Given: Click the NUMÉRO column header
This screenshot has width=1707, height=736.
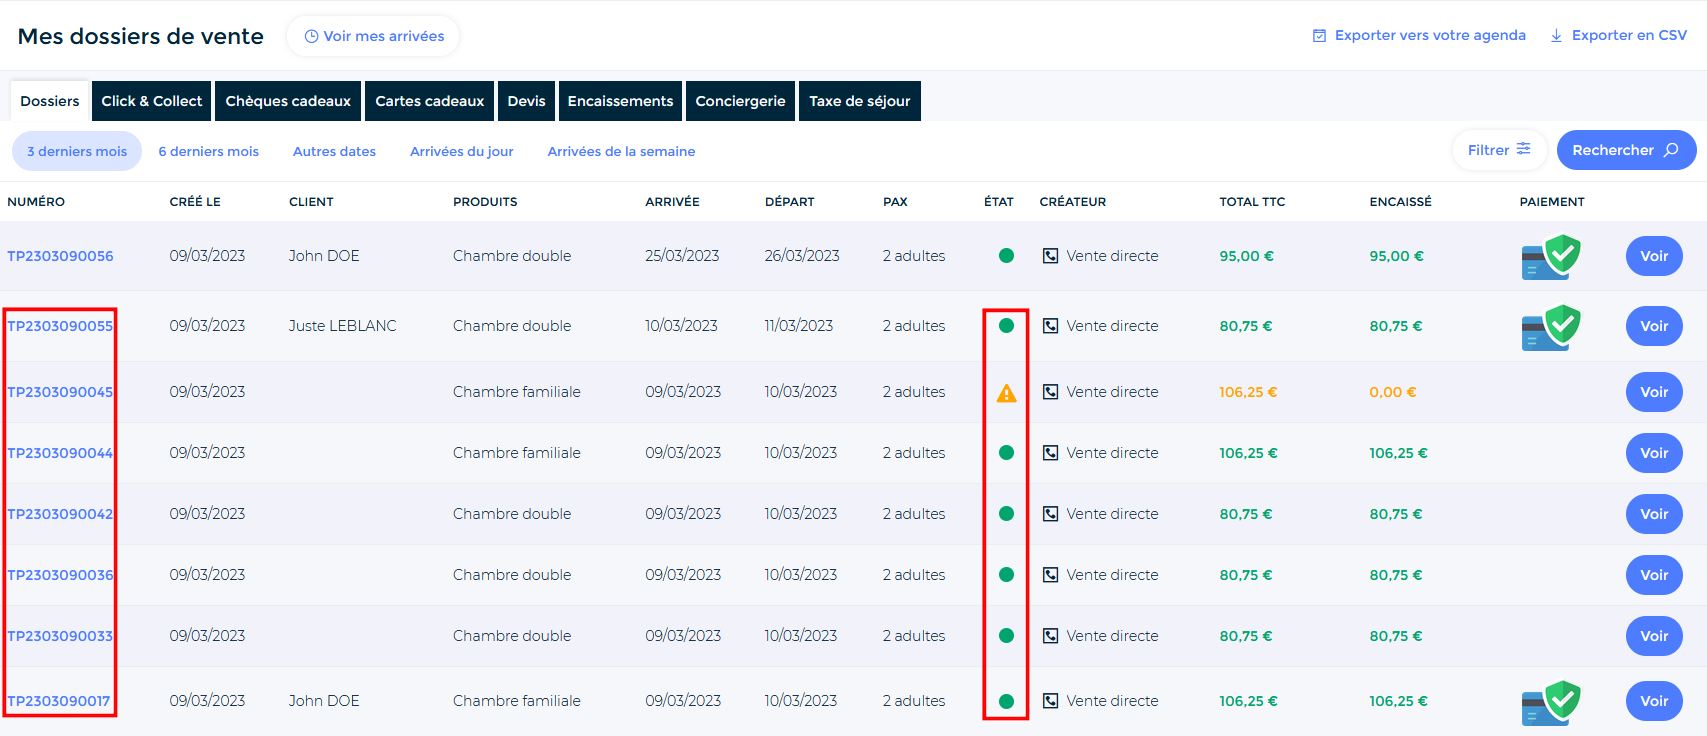Looking at the screenshot, I should tap(36, 202).
